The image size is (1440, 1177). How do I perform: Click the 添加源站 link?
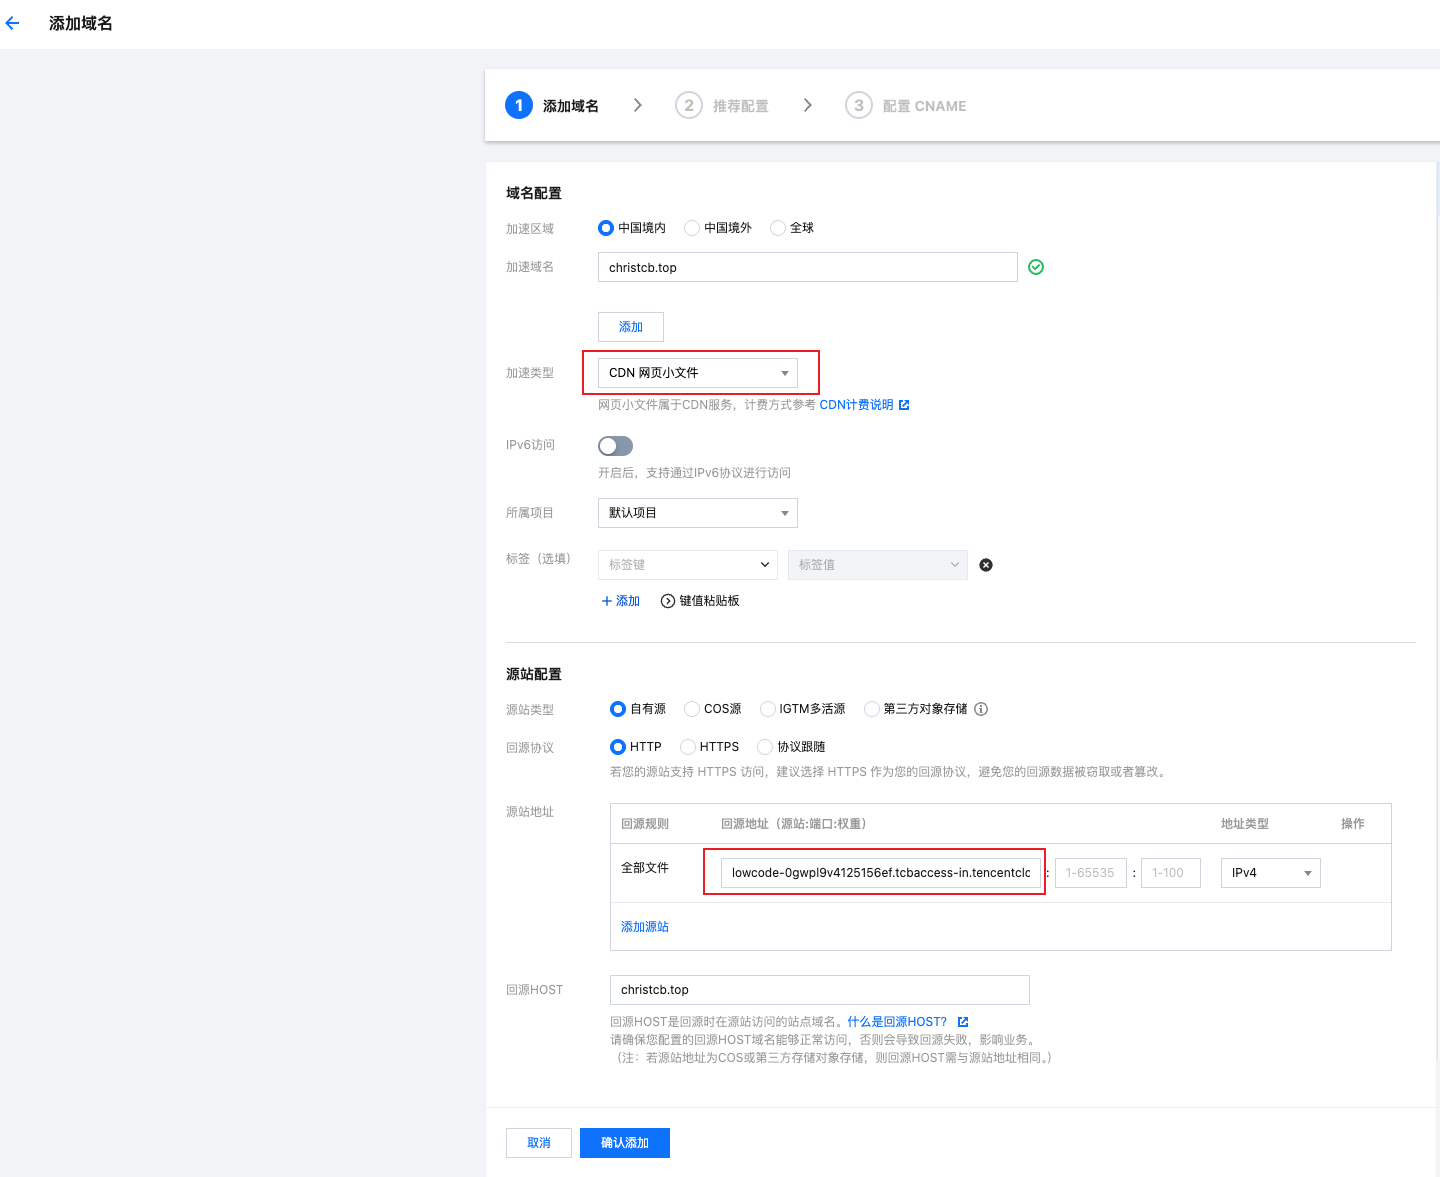pos(645,927)
